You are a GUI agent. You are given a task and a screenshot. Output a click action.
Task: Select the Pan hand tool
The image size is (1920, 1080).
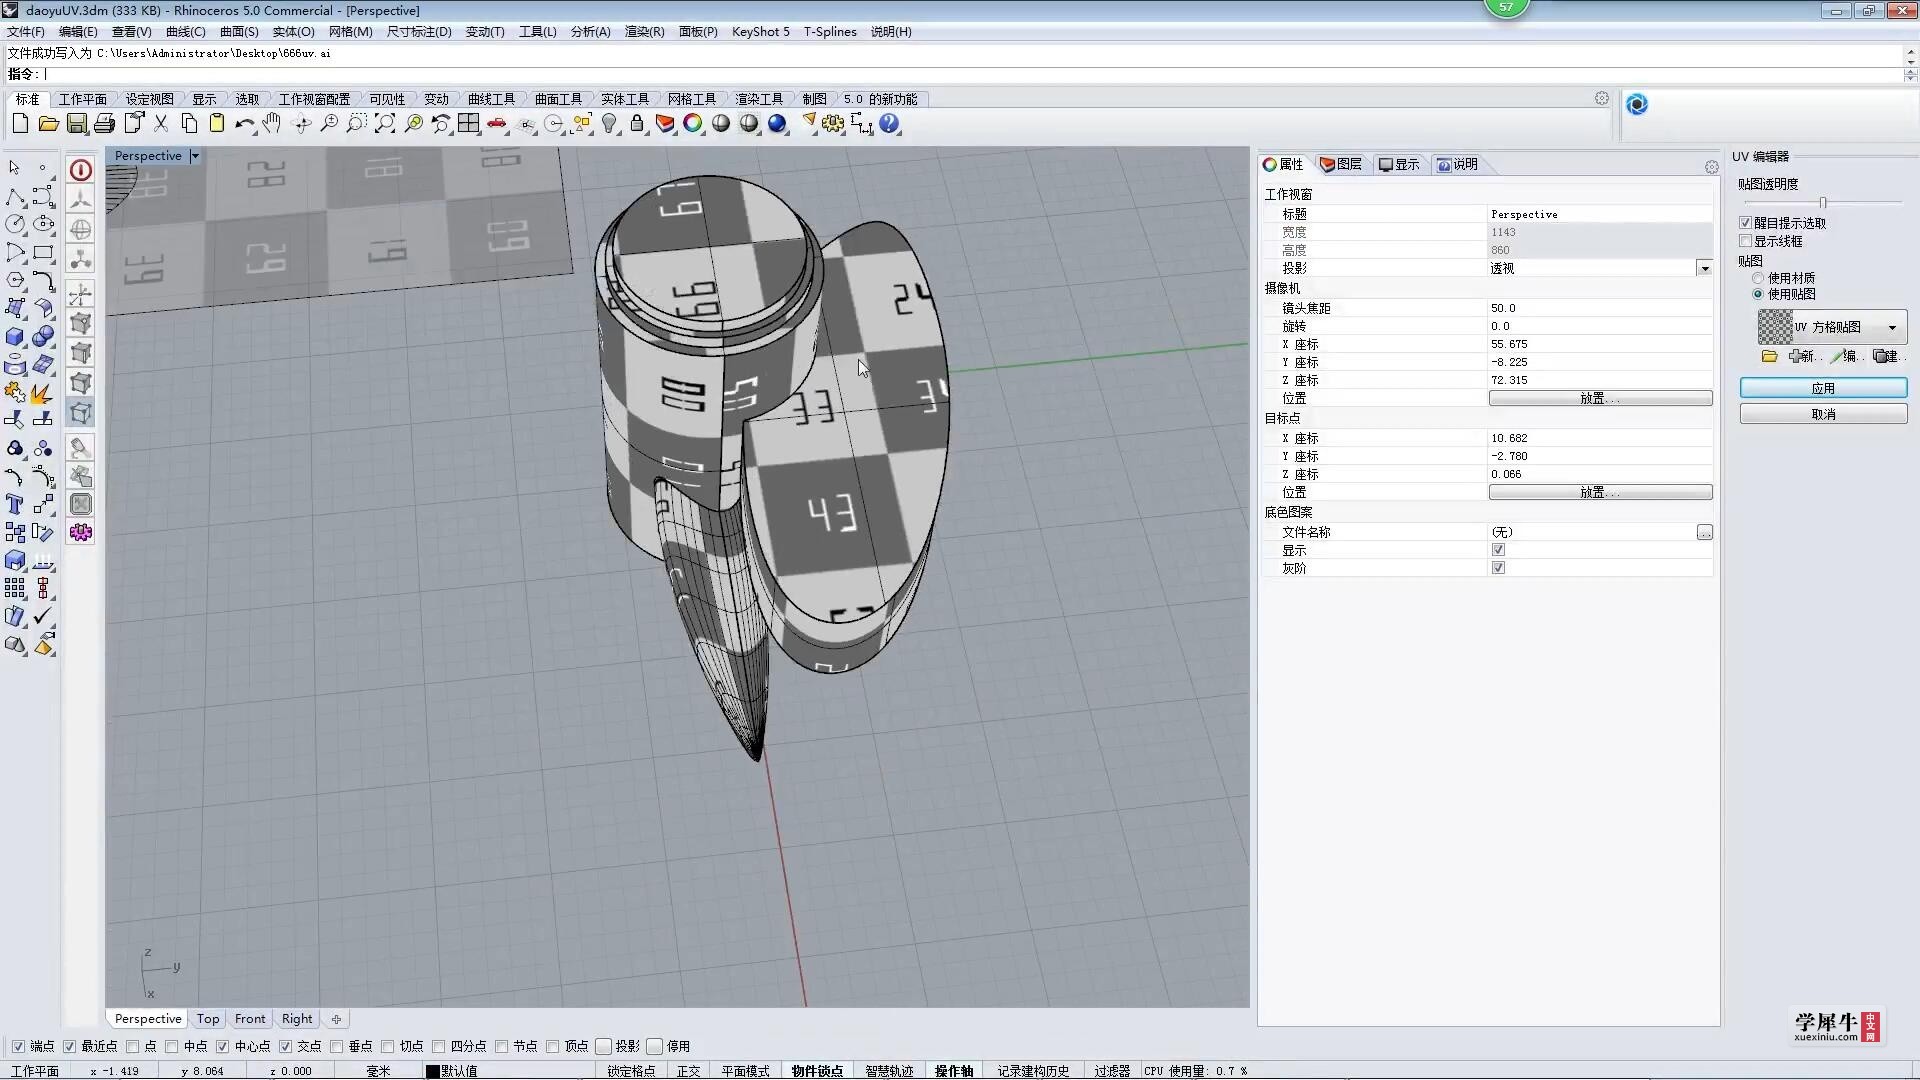(x=272, y=124)
